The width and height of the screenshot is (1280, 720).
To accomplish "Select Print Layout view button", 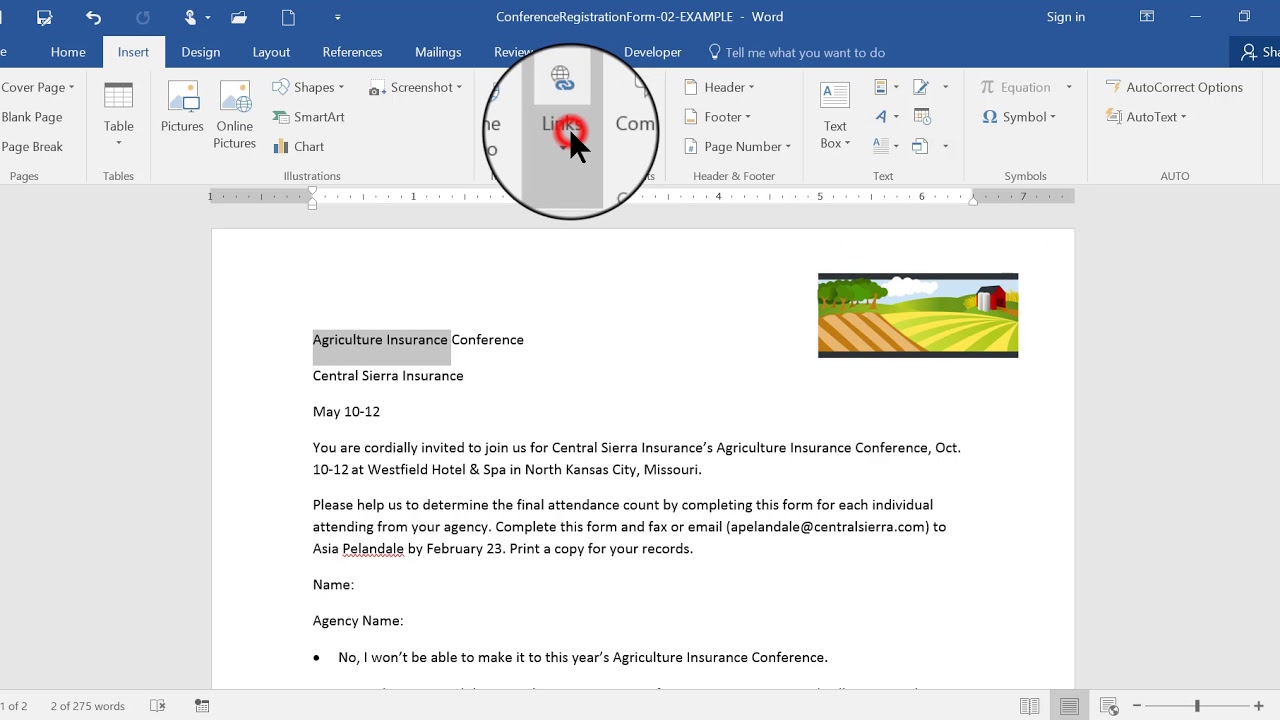I will (1069, 706).
